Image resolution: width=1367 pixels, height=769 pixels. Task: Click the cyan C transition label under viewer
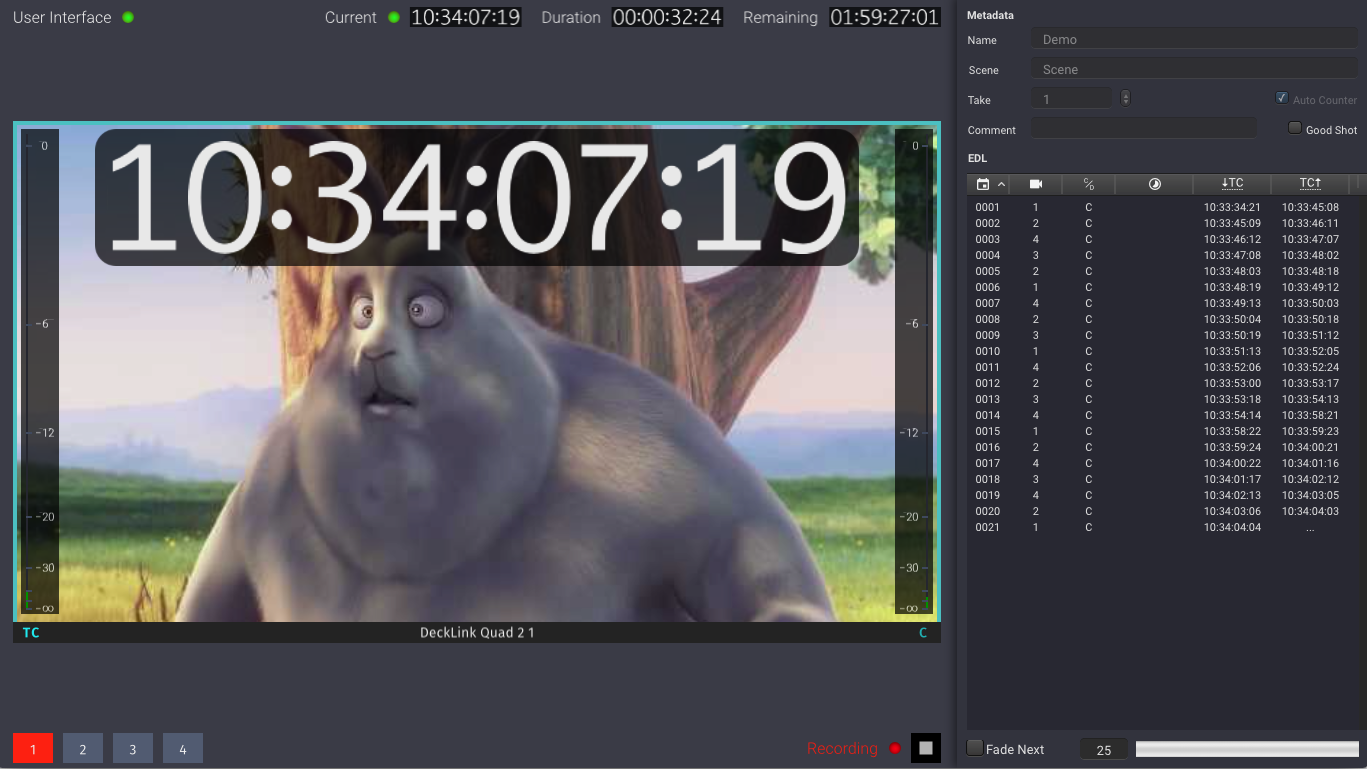pos(923,633)
